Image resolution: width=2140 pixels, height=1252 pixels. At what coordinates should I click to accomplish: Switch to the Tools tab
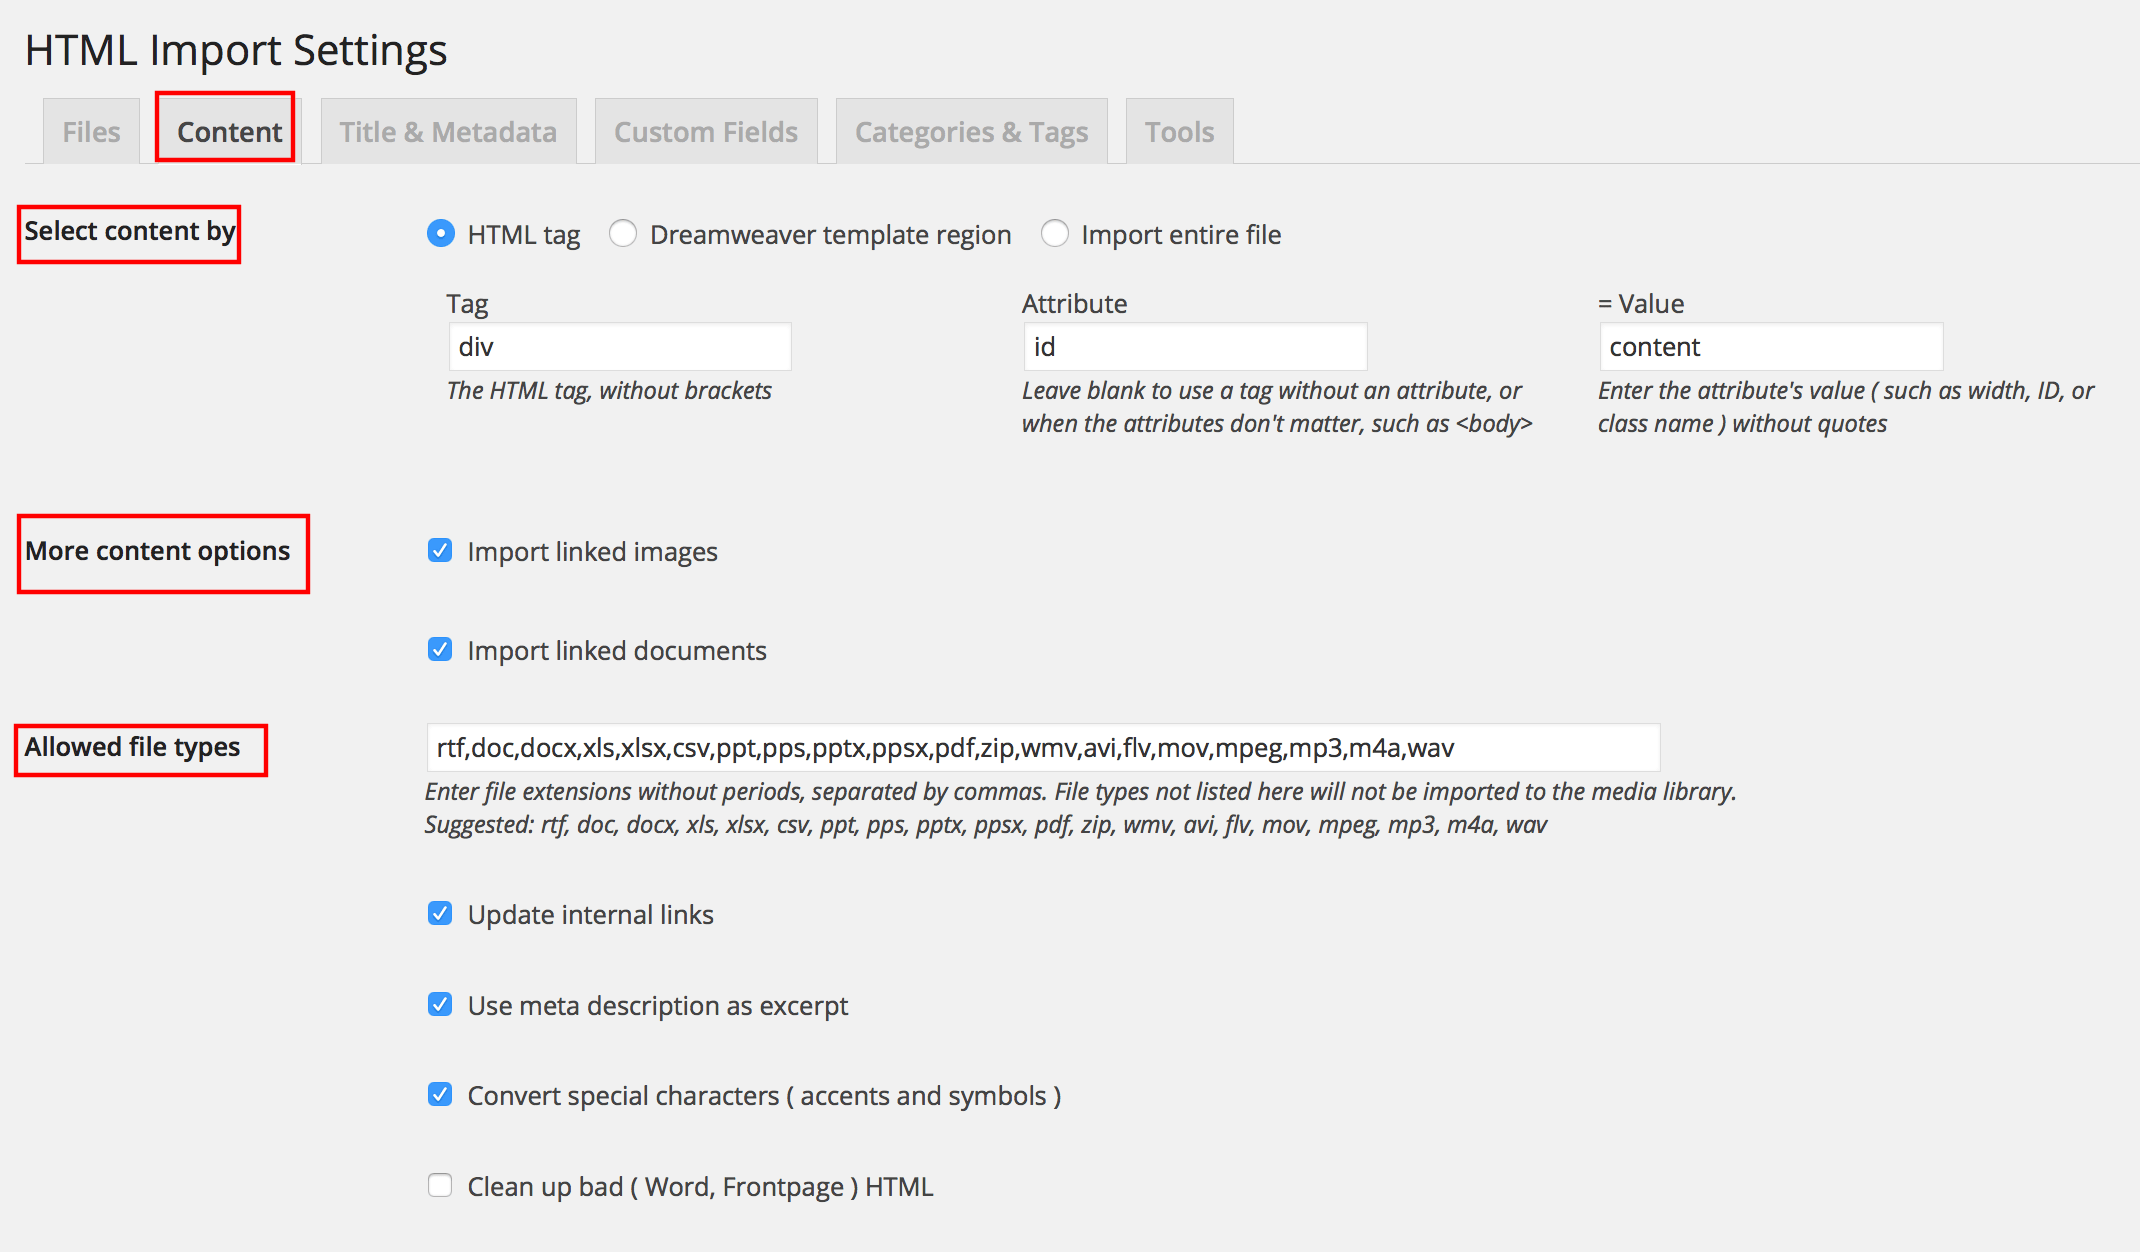point(1178,132)
